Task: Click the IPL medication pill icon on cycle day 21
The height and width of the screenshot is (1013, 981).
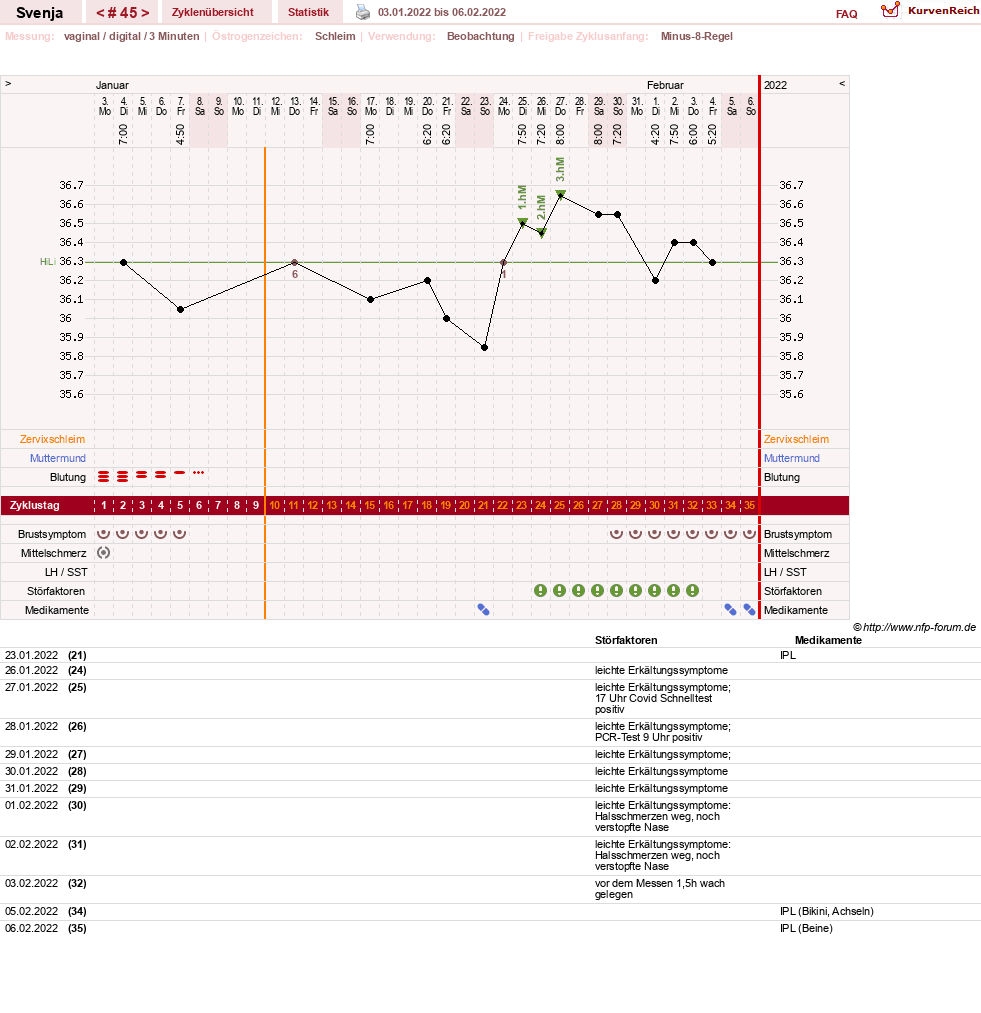Action: pos(483,610)
